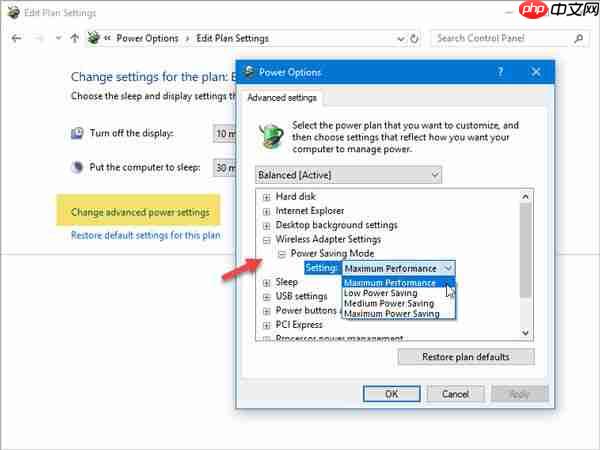Click the settings tree vertical scrollbar thumb
Viewport: 600px width, 450px height.
(x=525, y=249)
